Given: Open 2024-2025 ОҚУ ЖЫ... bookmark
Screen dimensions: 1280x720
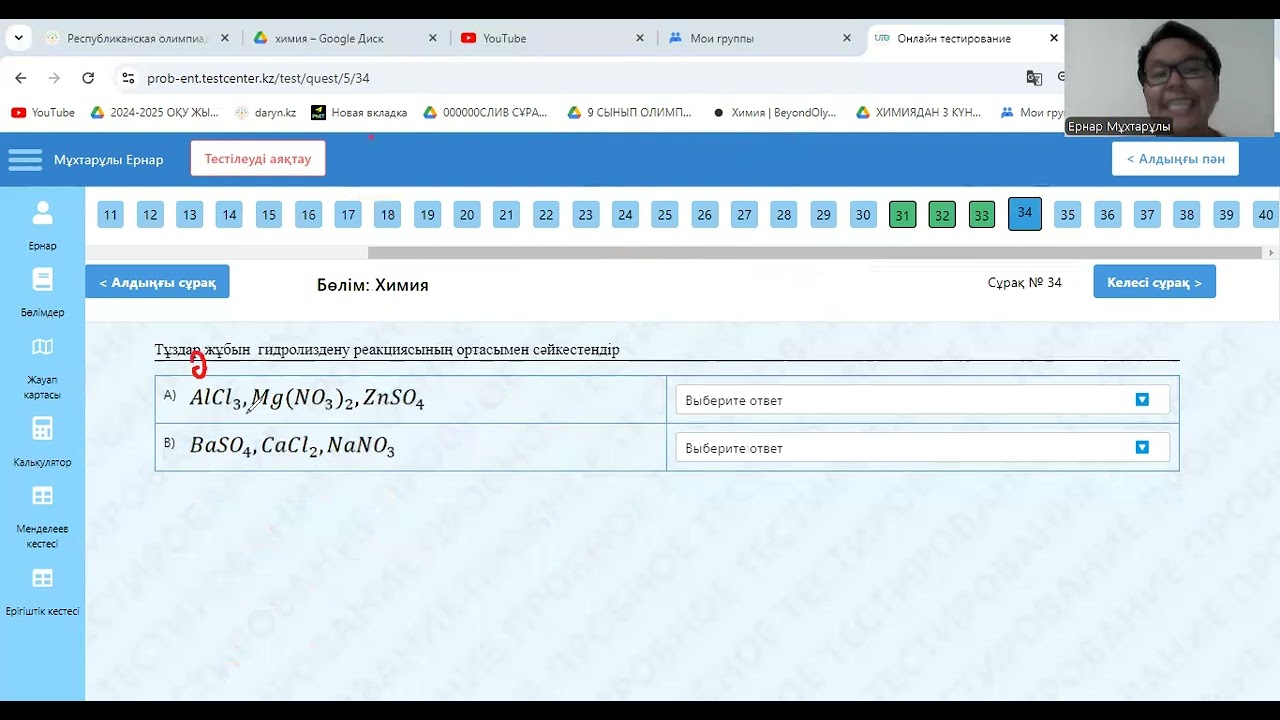Looking at the screenshot, I should click(154, 113).
